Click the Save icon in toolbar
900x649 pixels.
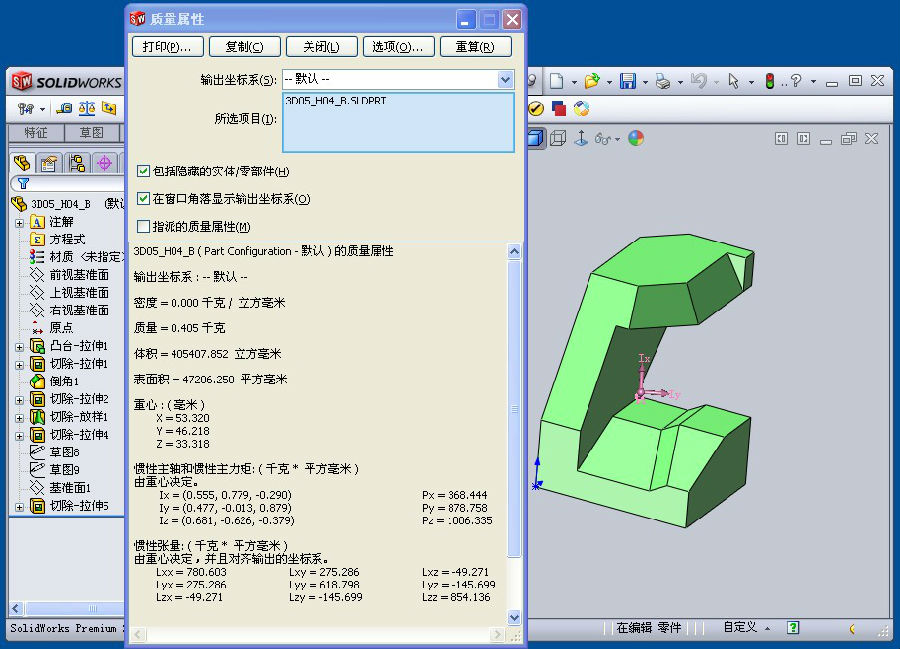tap(628, 81)
